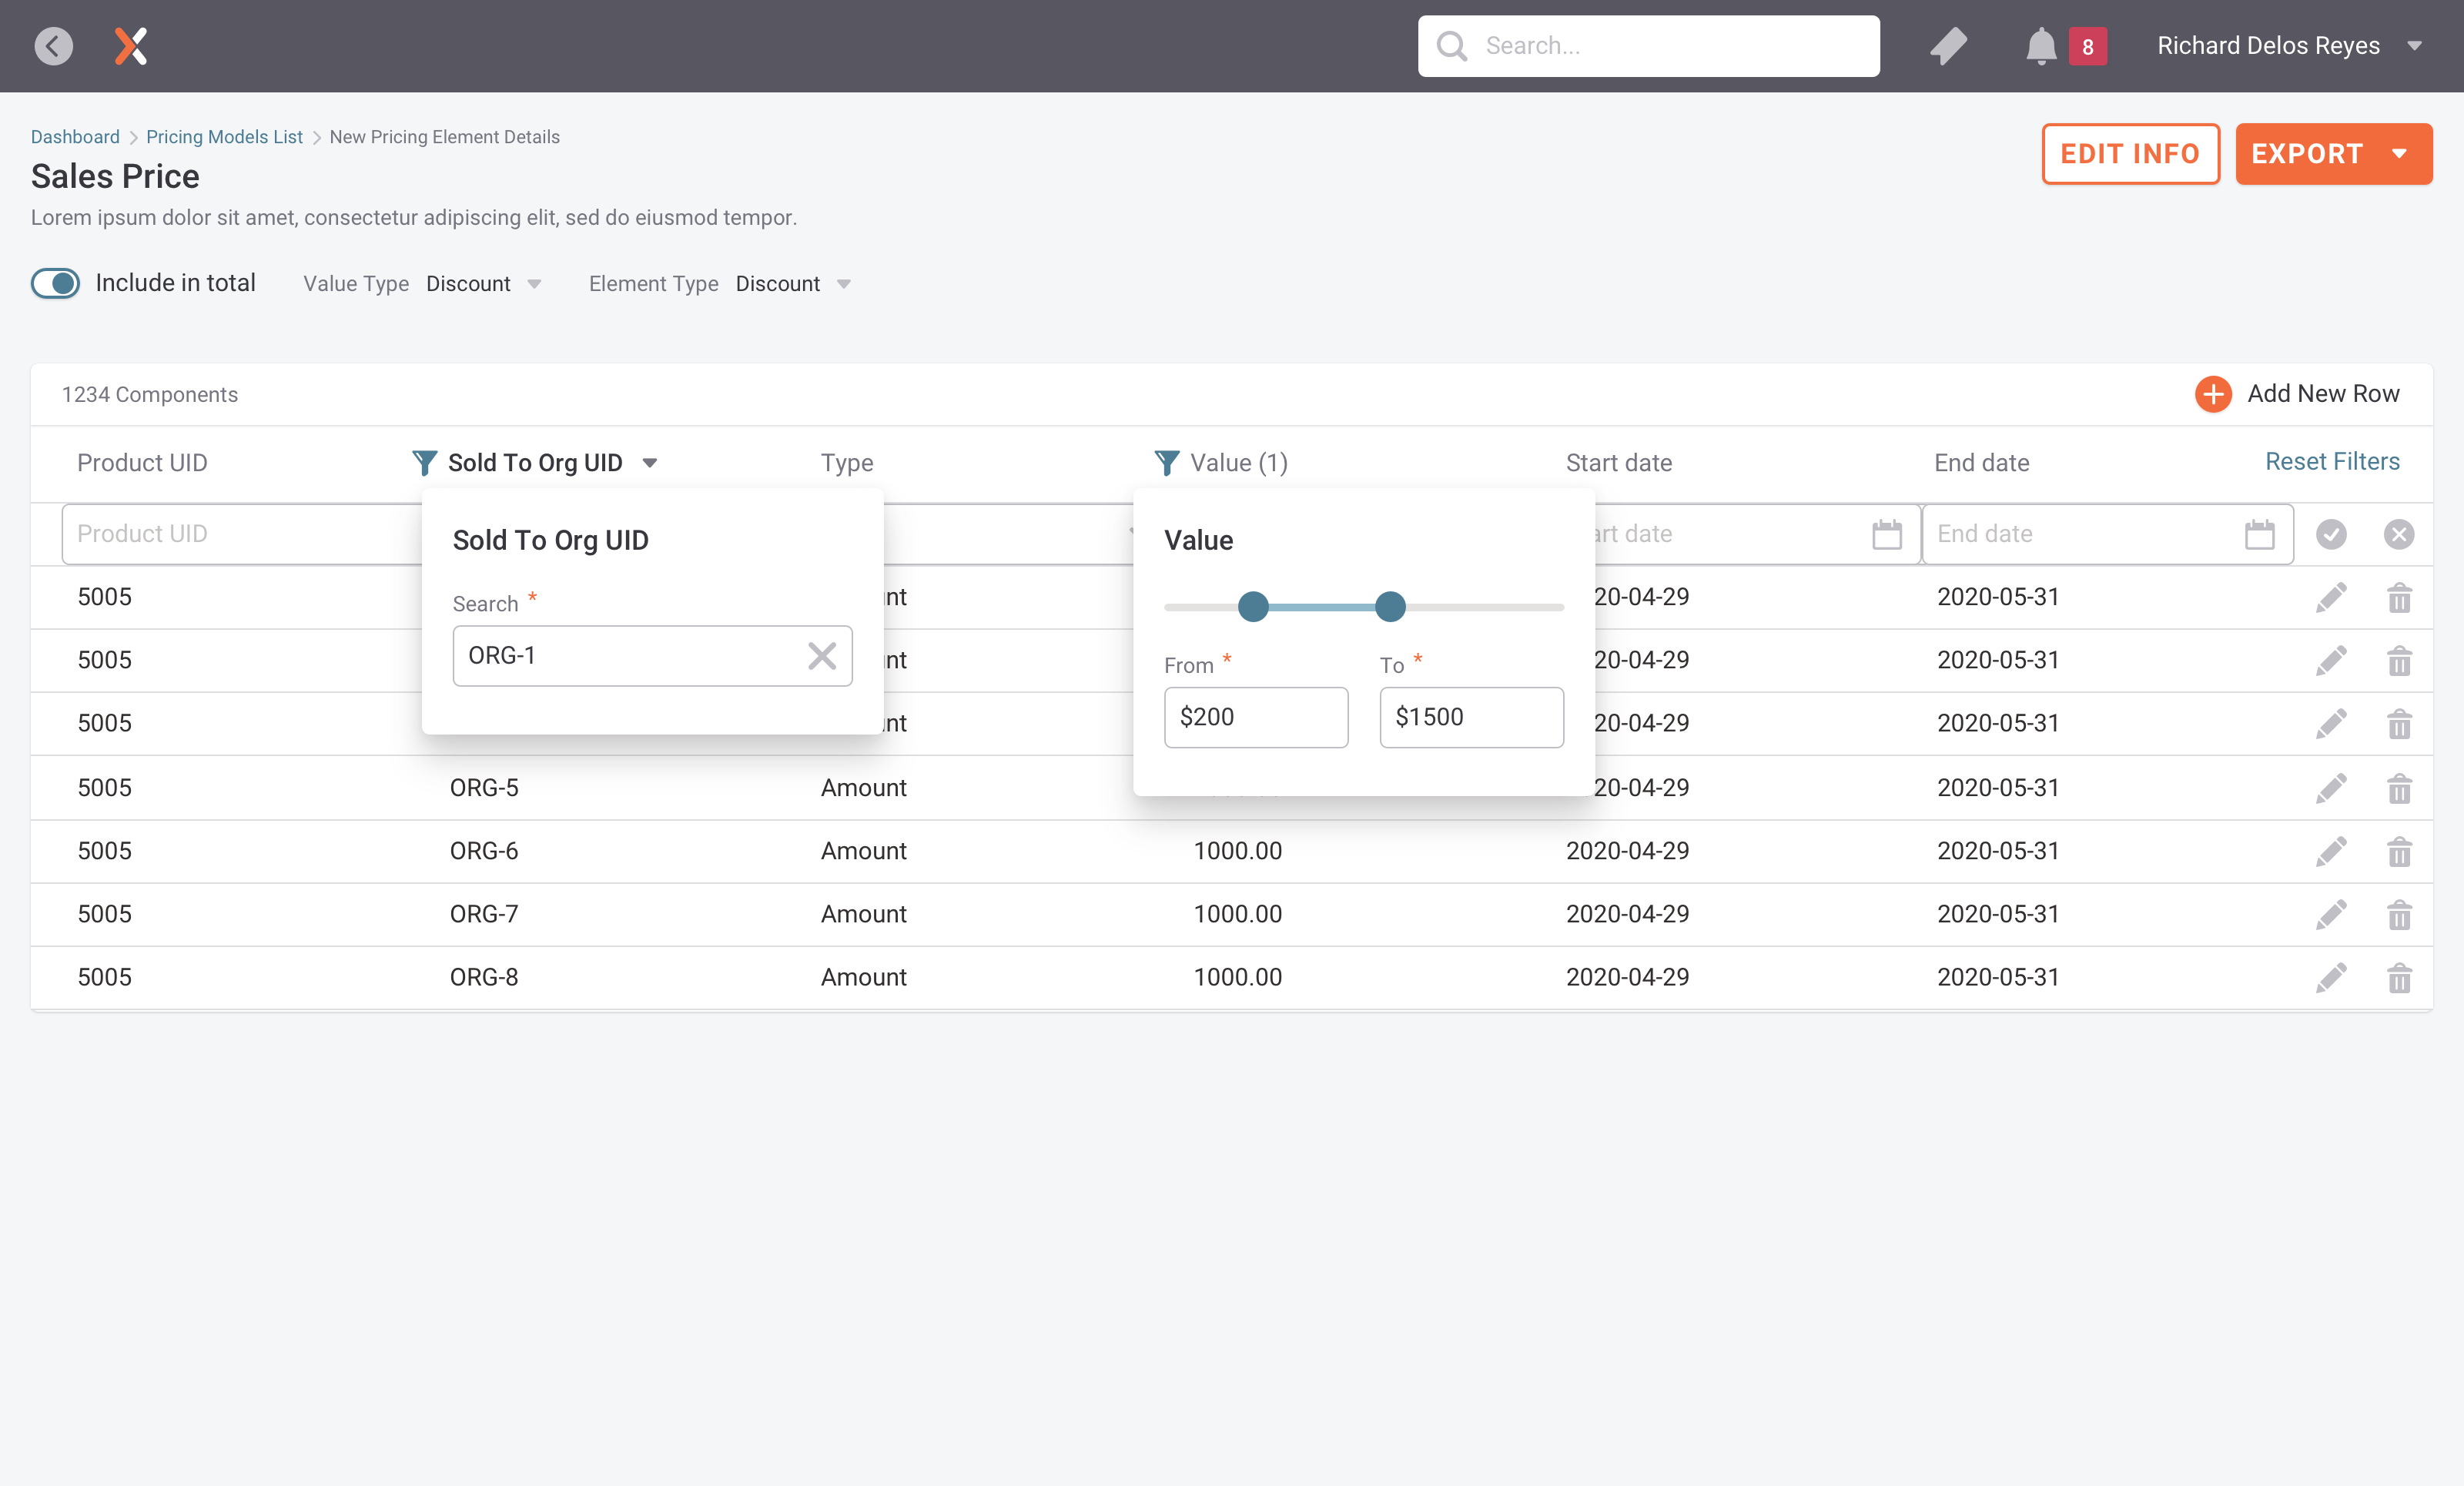Click the orange plus Add New Row icon
The image size is (2464, 1486).
[x=2213, y=394]
